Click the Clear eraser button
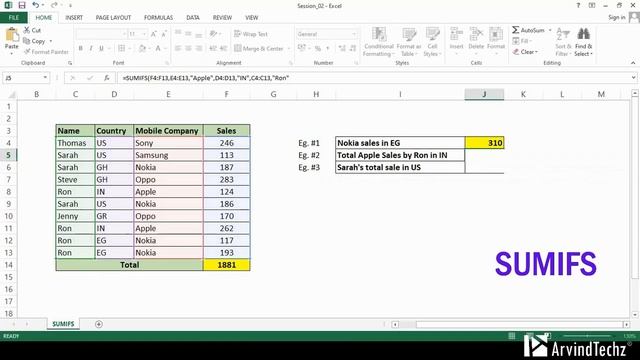The image size is (640, 360). (x=524, y=52)
